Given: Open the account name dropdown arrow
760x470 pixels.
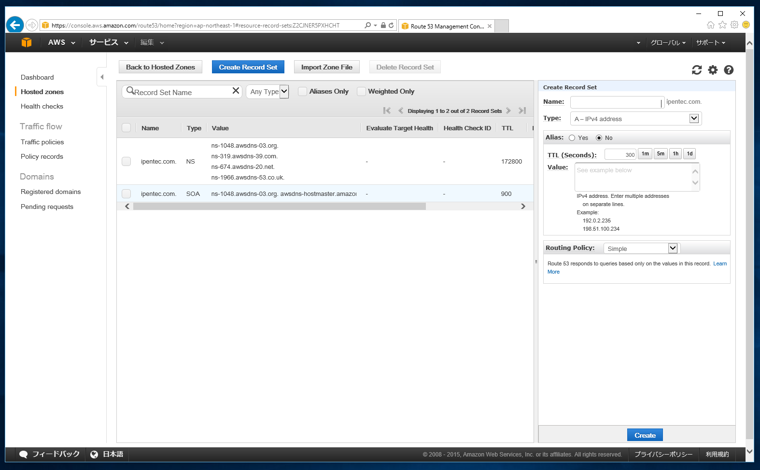Looking at the screenshot, I should coord(638,43).
